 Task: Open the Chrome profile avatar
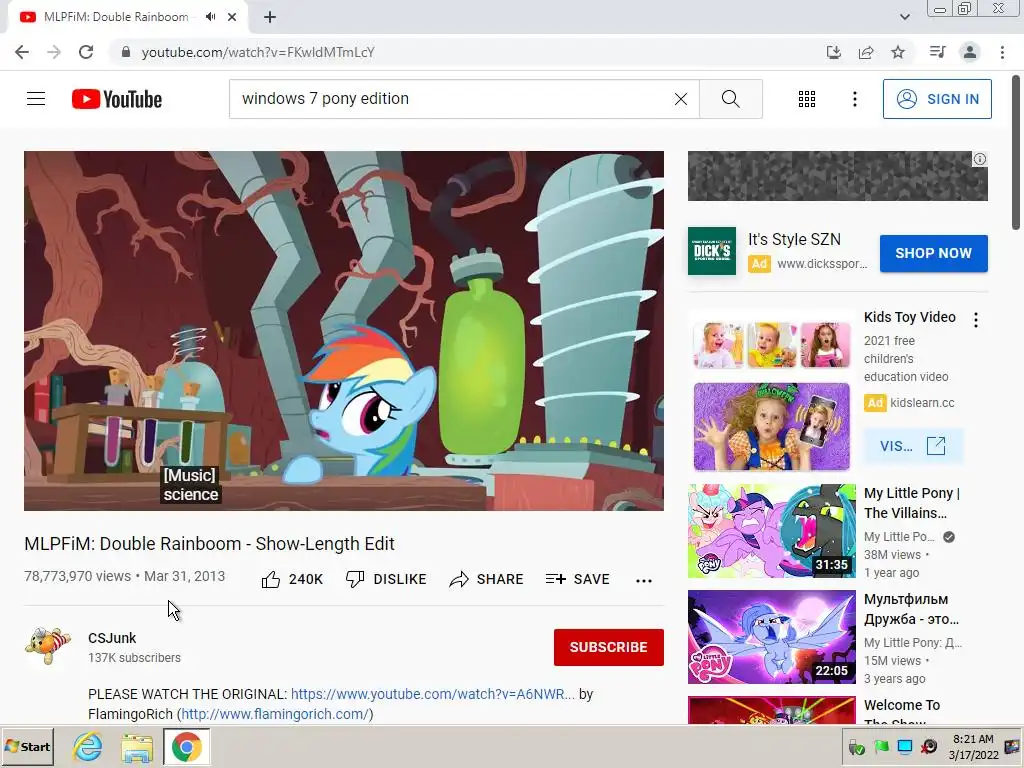[x=970, y=52]
